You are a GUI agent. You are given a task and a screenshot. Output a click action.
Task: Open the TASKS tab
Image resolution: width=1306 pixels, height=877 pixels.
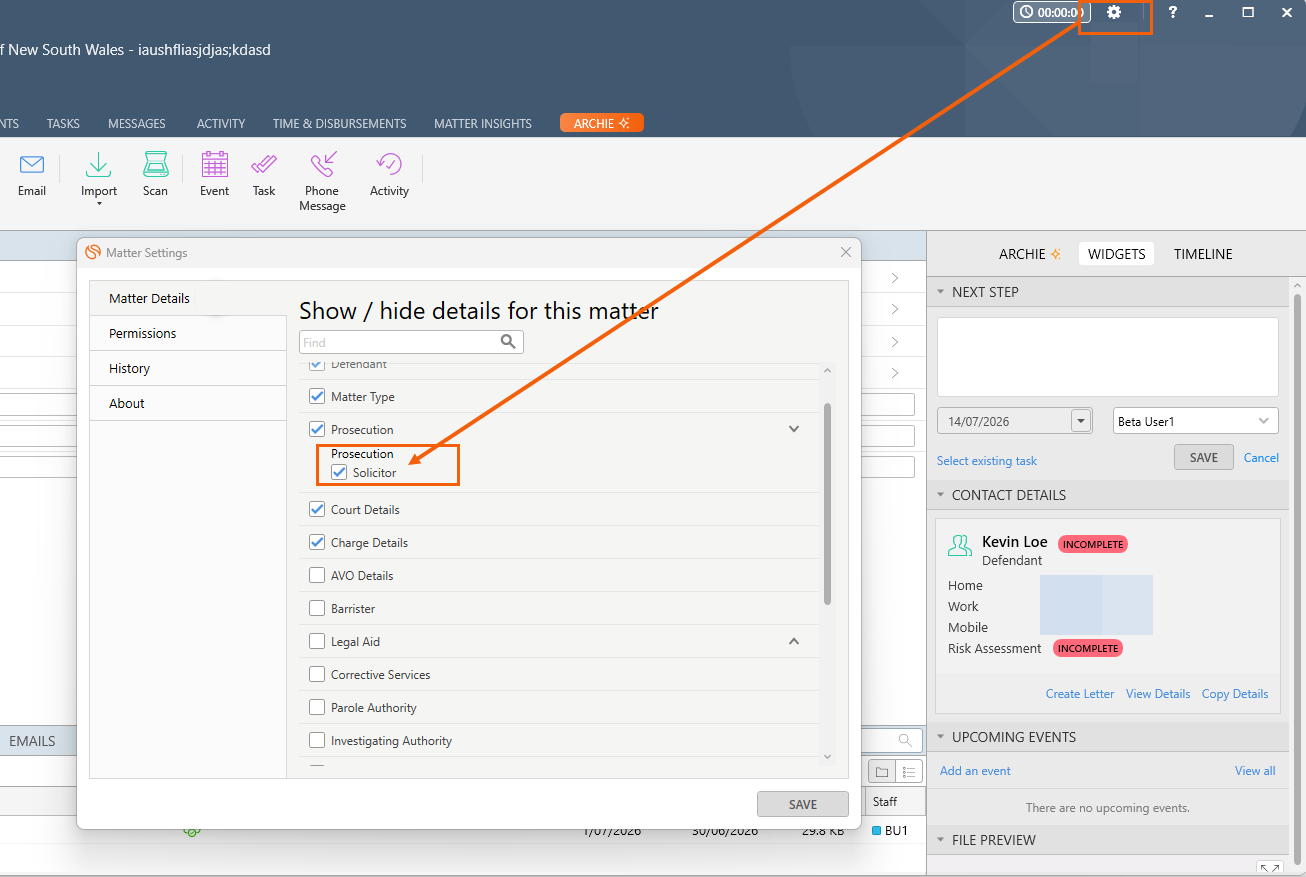[63, 124]
